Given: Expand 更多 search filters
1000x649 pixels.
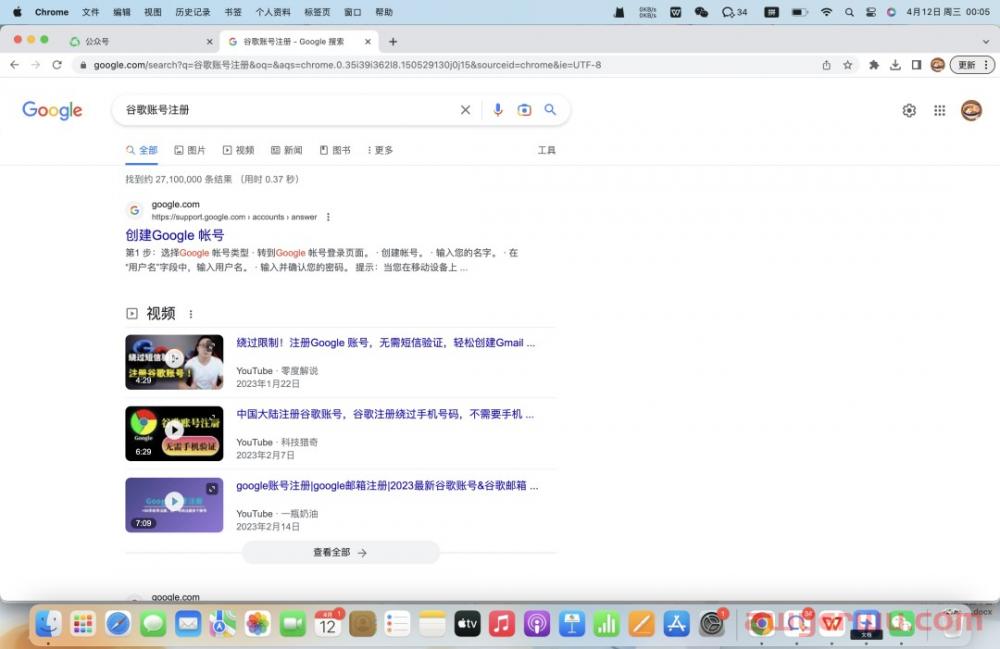Looking at the screenshot, I should click(x=380, y=150).
